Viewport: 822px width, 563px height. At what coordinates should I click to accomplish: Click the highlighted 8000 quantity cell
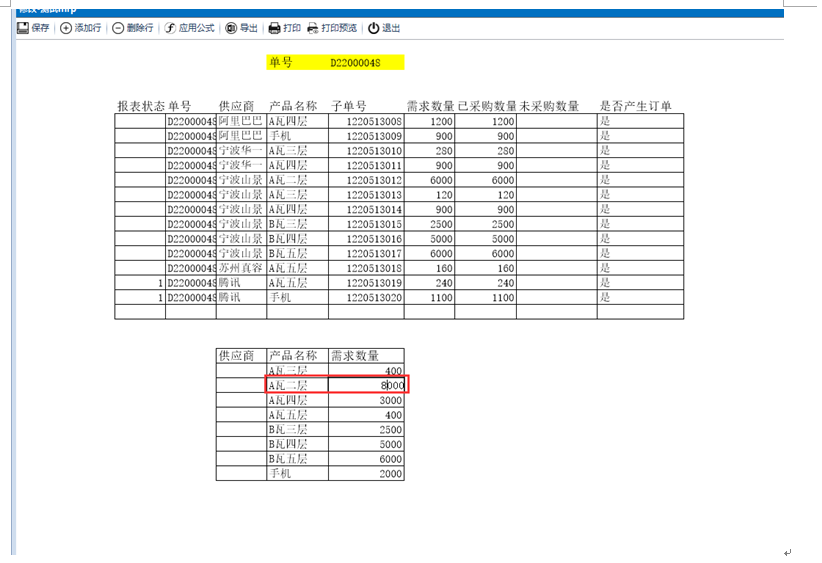[x=366, y=385]
